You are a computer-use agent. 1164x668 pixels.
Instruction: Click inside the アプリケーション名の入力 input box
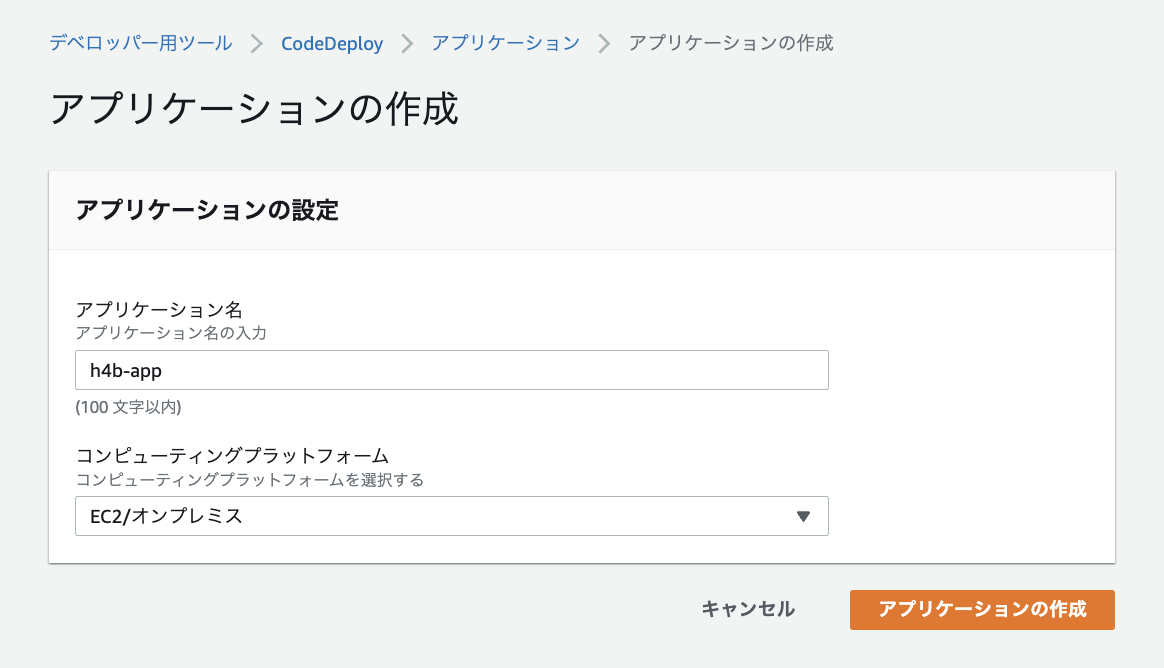click(450, 369)
